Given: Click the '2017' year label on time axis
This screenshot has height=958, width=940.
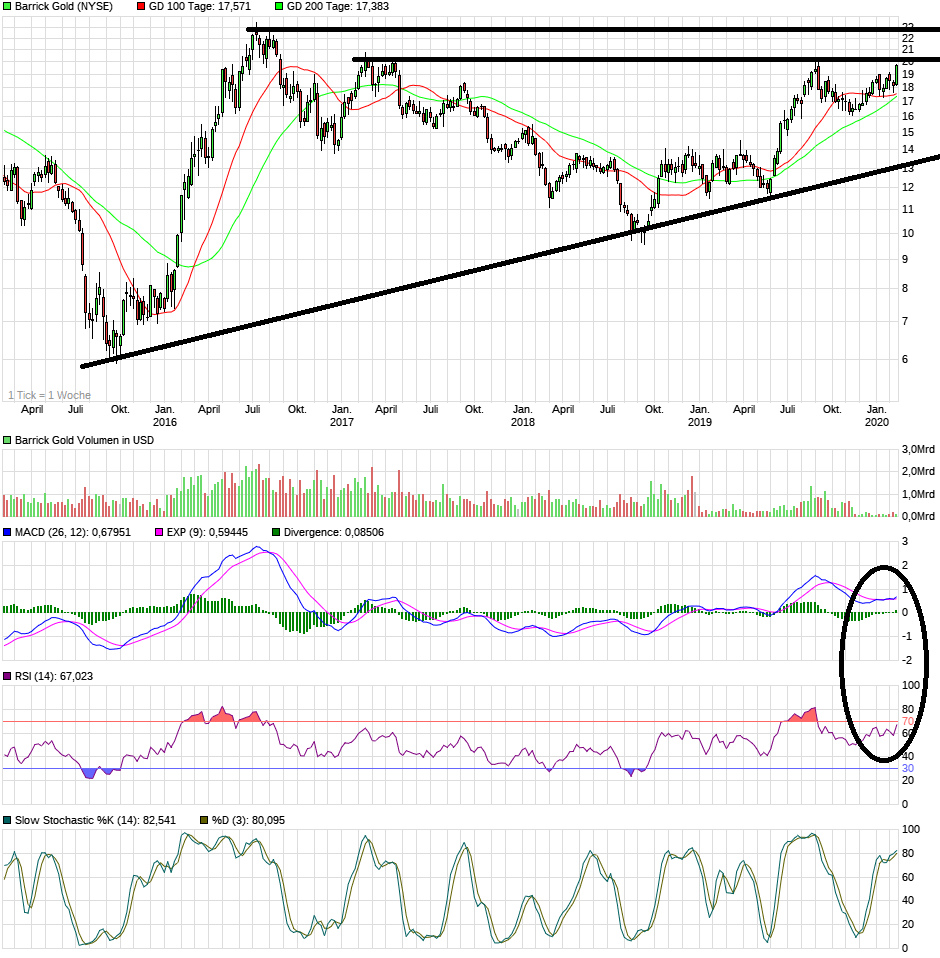Looking at the screenshot, I should [341, 422].
